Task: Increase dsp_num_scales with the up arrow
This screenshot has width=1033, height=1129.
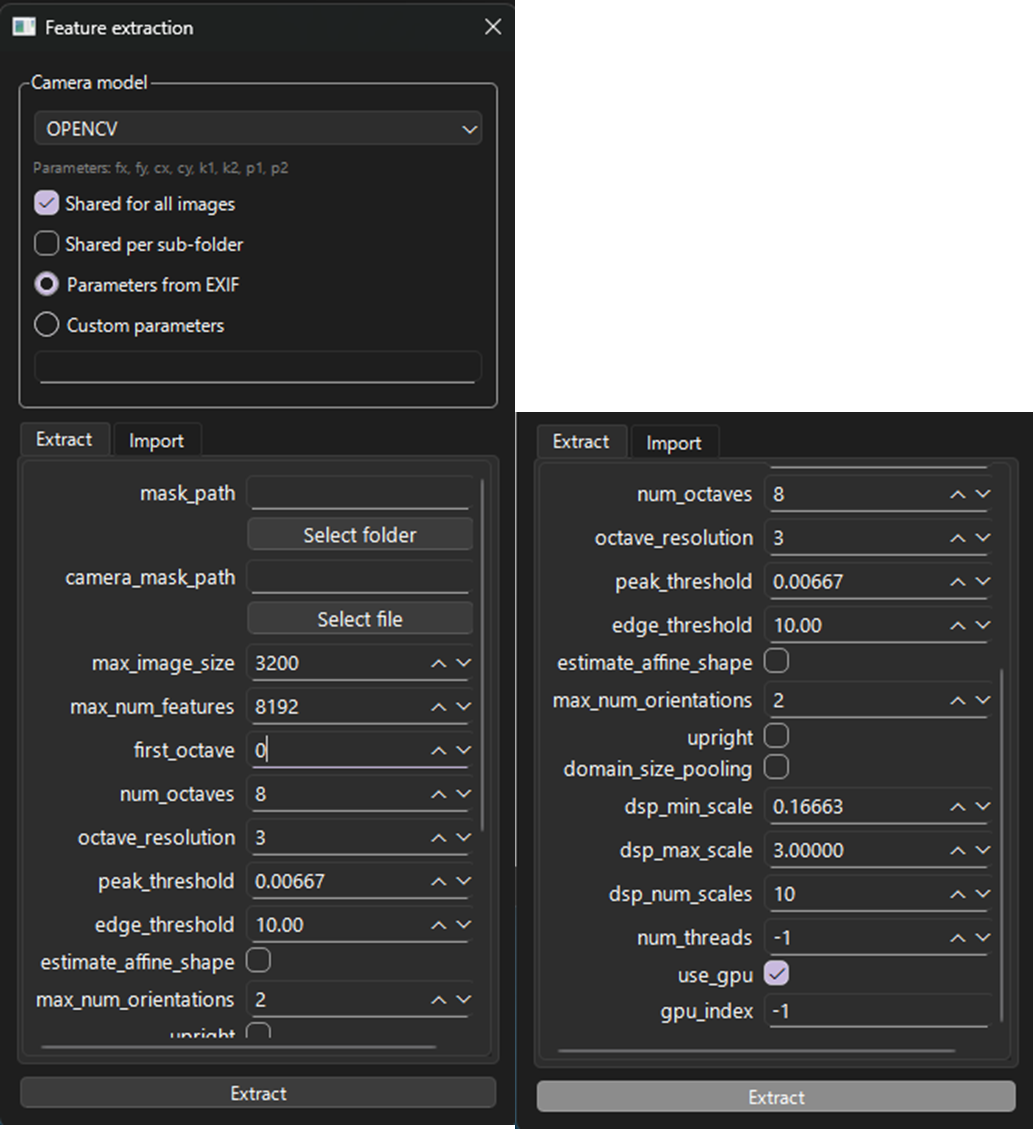Action: click(x=958, y=894)
